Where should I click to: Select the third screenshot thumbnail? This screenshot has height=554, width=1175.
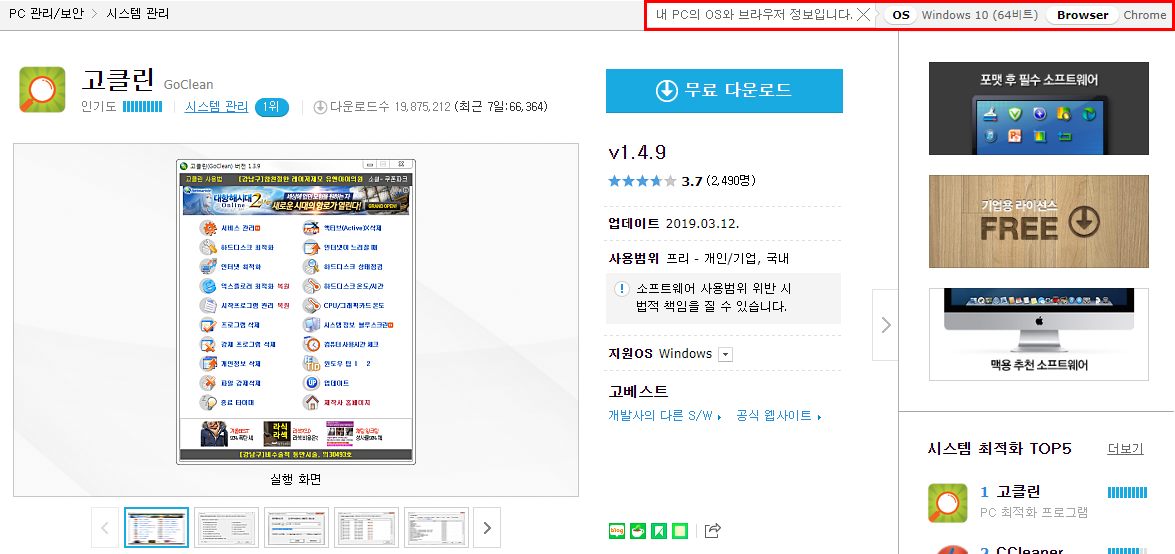tap(297, 528)
